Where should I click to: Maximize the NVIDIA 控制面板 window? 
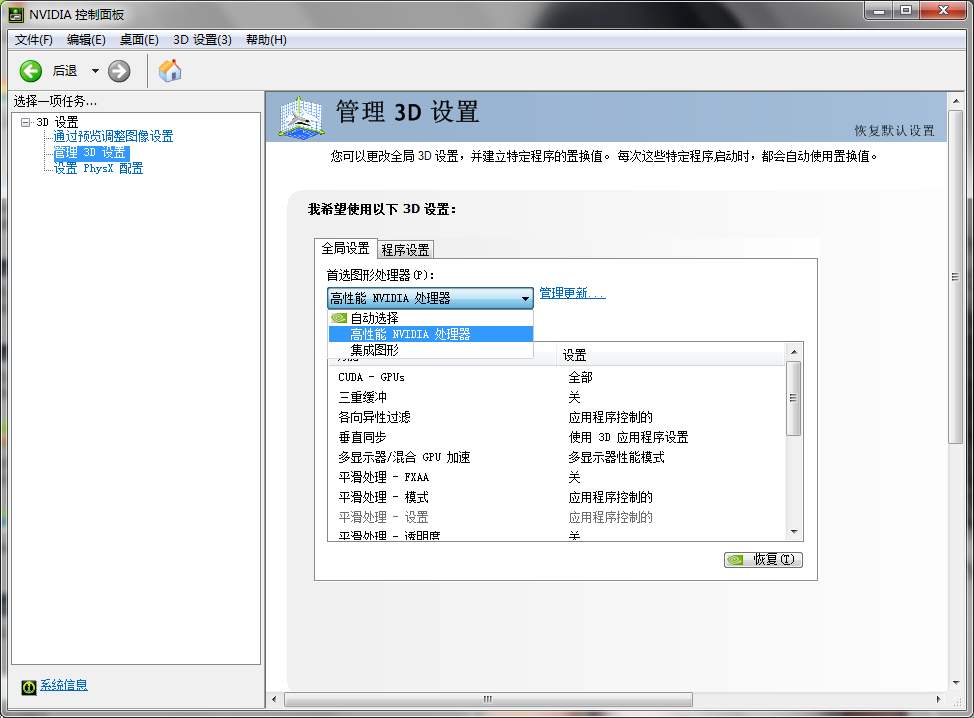click(x=906, y=10)
